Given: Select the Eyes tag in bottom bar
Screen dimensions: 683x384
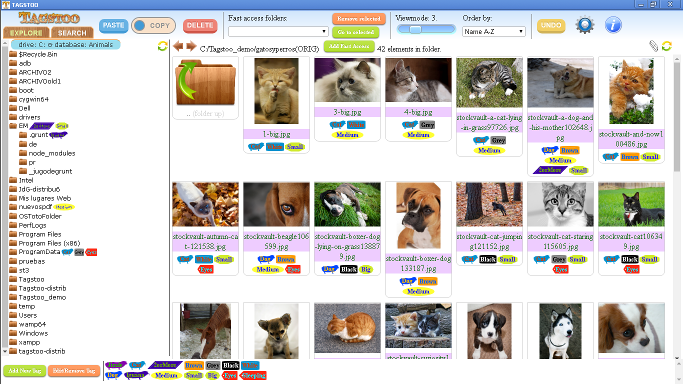Looking at the screenshot, I should [x=230, y=375].
